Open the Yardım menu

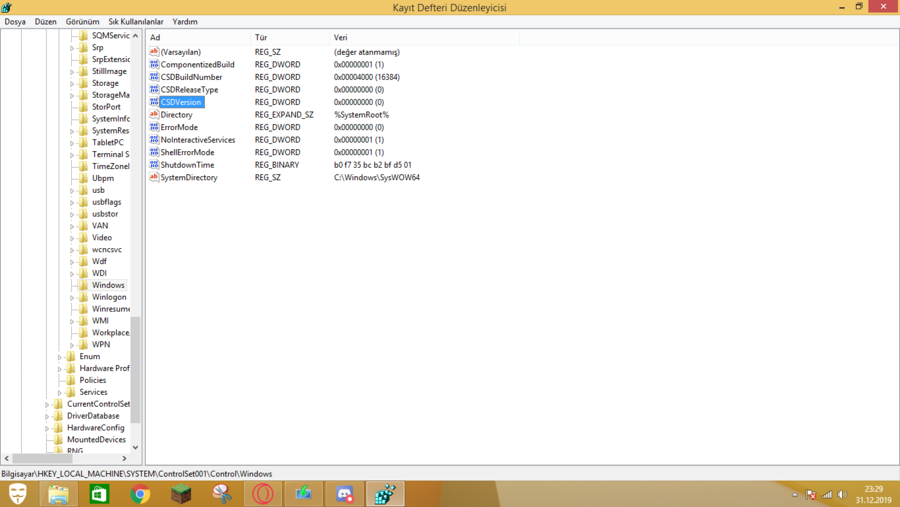(185, 21)
